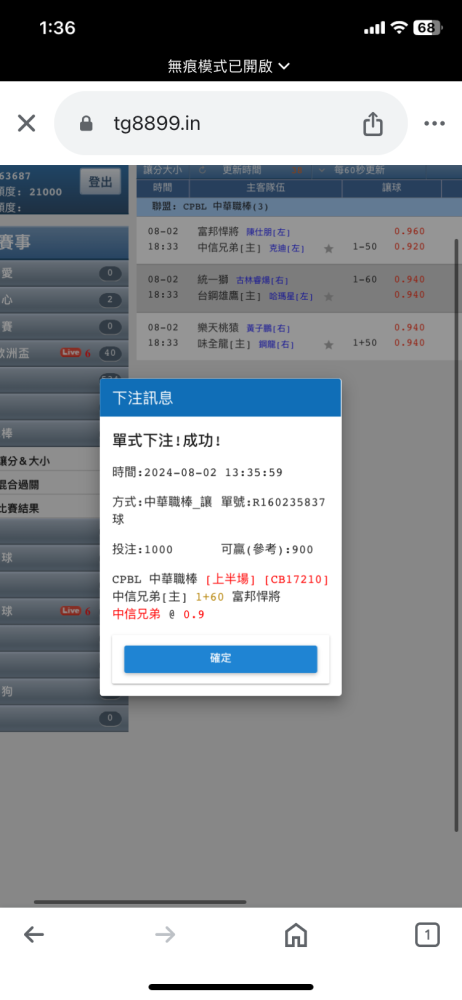462x1000 pixels.
Task: Tap the tg8899.in address field
Action: pos(231,123)
